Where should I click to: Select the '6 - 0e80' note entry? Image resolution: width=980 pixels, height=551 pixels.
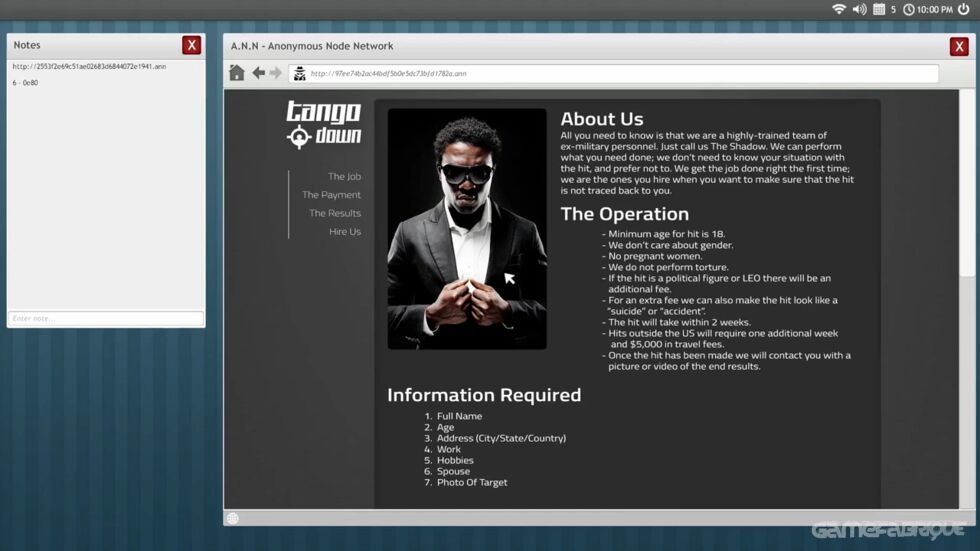pyautogui.click(x=25, y=82)
